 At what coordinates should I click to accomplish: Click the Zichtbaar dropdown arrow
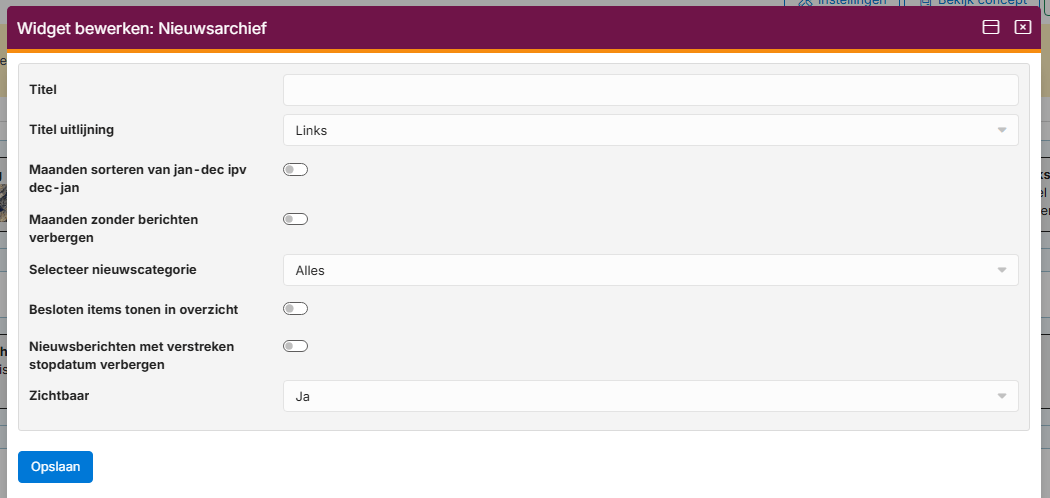1002,396
